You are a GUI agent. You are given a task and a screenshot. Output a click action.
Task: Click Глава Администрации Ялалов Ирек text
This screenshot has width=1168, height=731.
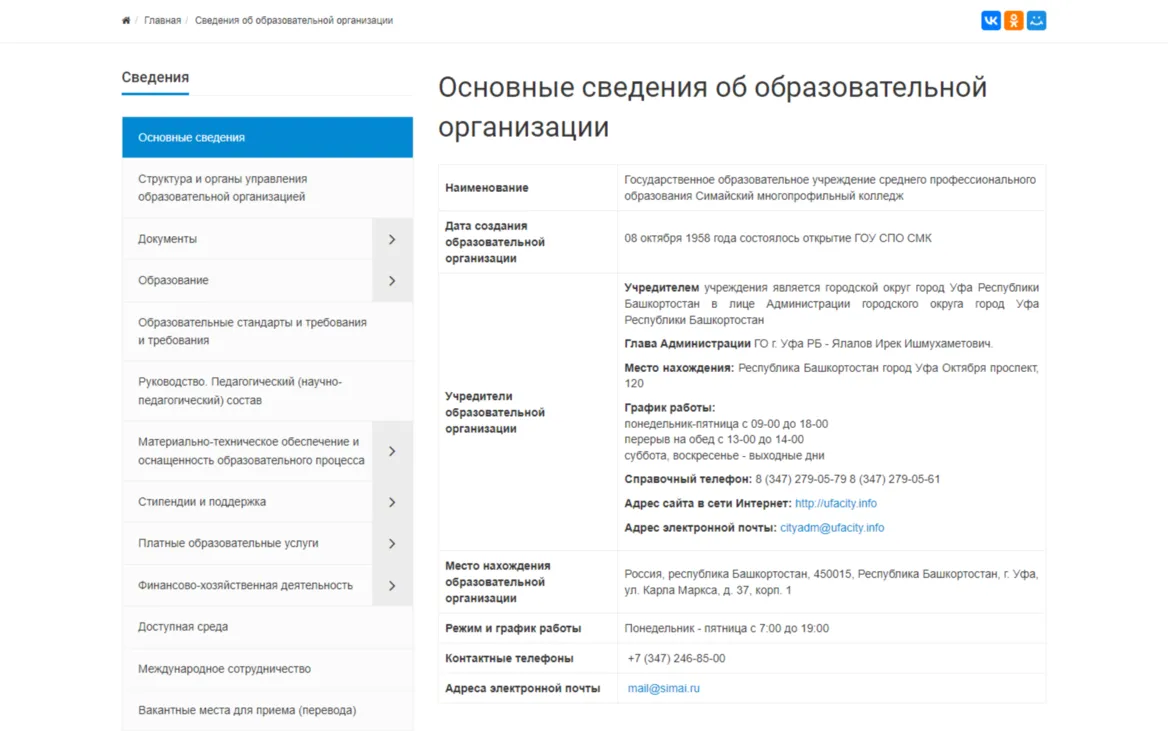(x=808, y=344)
